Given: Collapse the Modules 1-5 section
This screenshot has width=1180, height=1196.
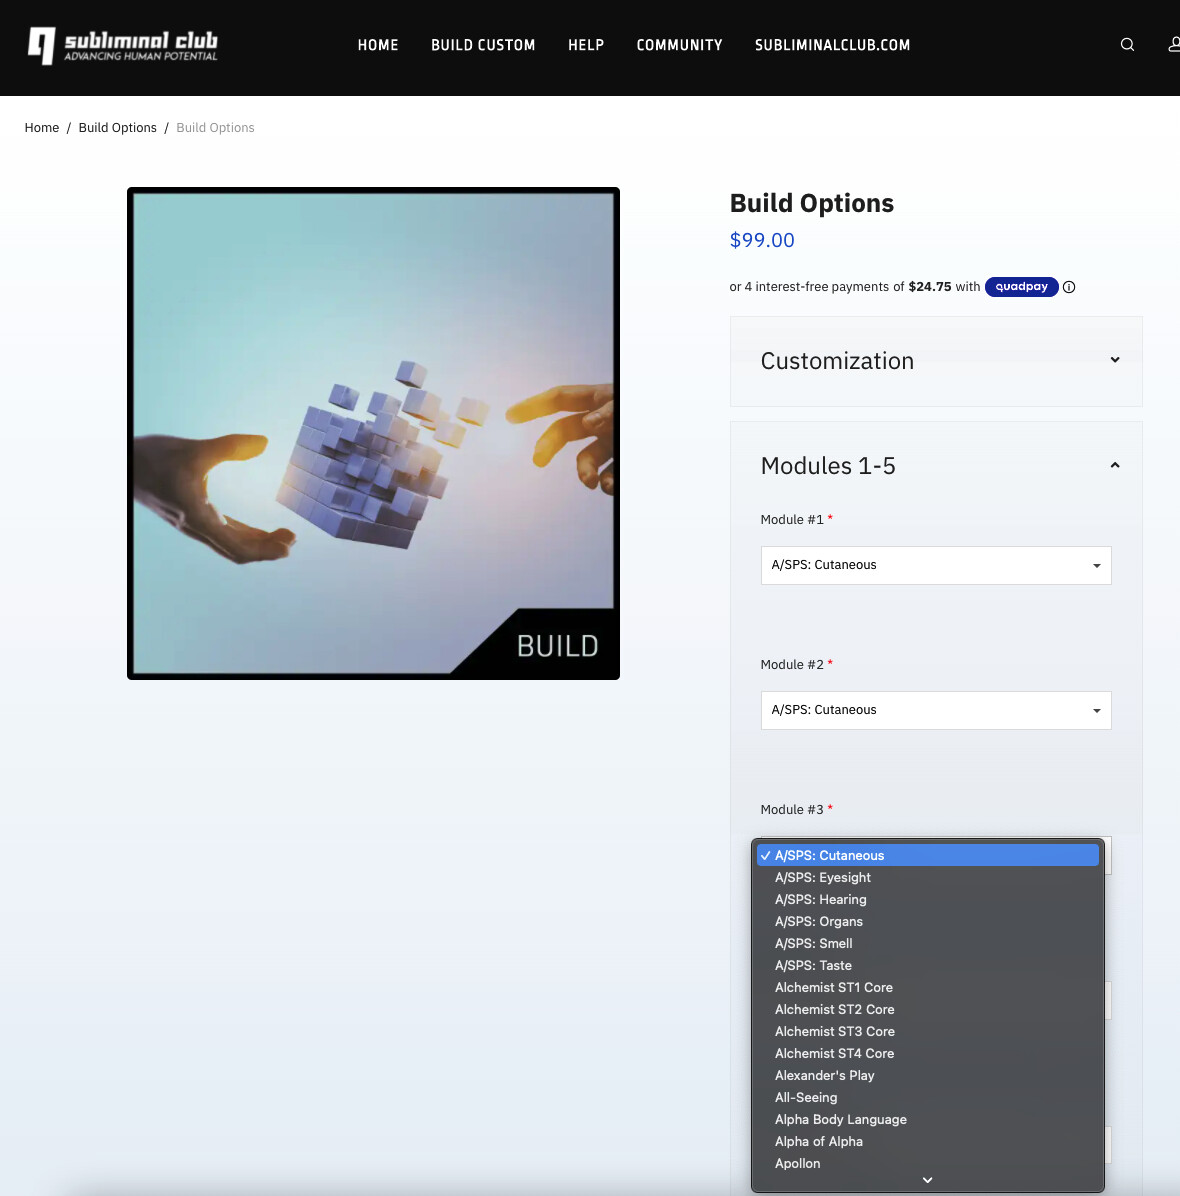Looking at the screenshot, I should click(x=936, y=465).
